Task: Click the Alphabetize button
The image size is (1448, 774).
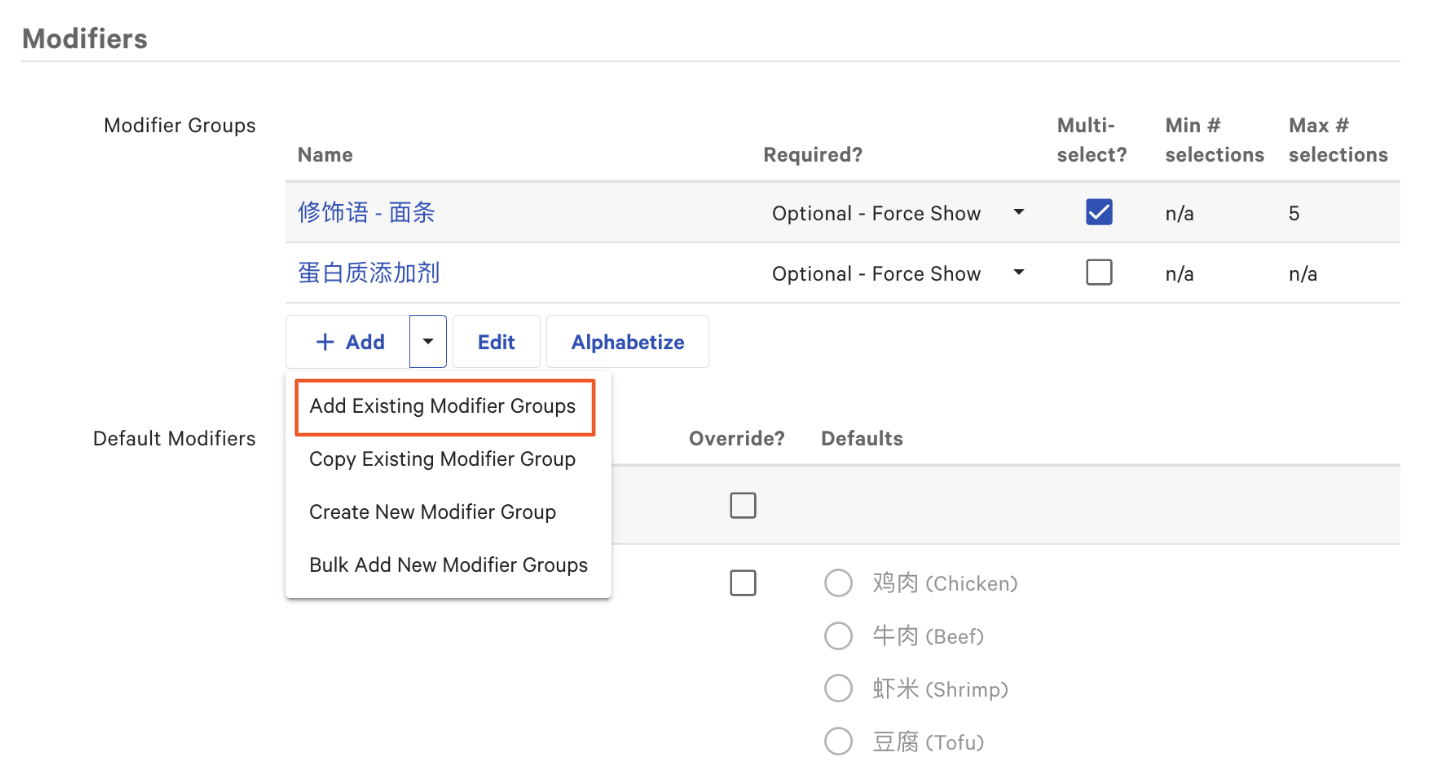Action: point(627,341)
